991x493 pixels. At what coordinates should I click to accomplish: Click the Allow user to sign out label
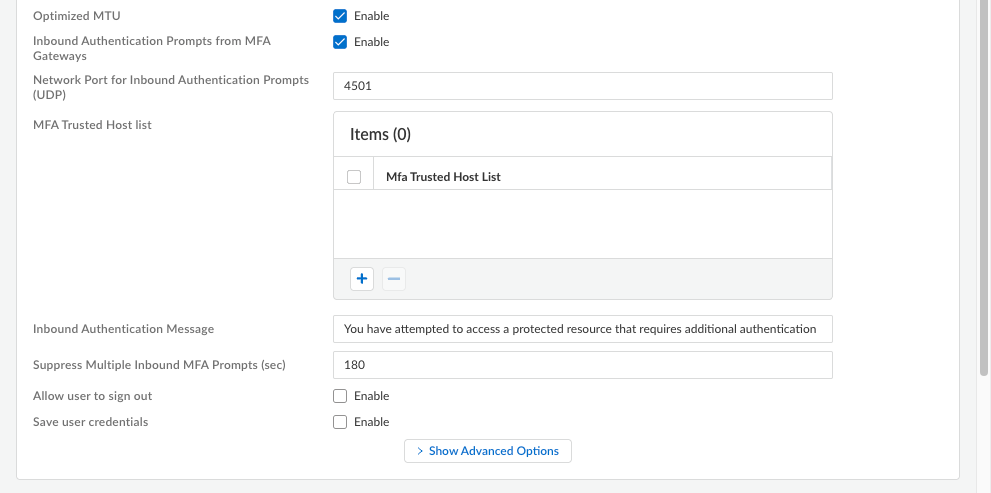(92, 396)
